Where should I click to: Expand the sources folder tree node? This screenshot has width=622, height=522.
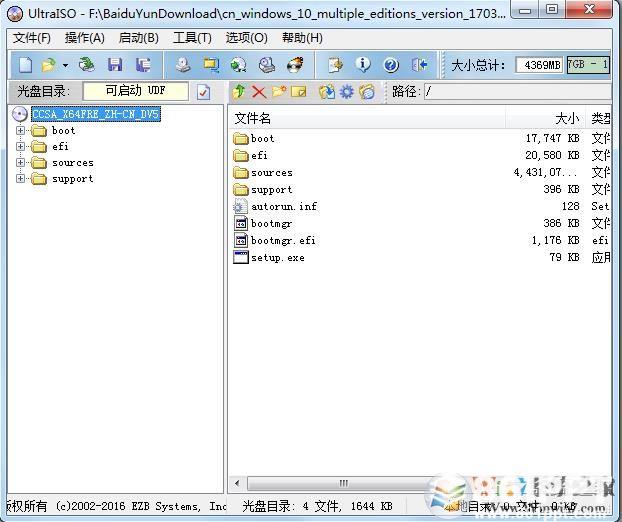20,162
